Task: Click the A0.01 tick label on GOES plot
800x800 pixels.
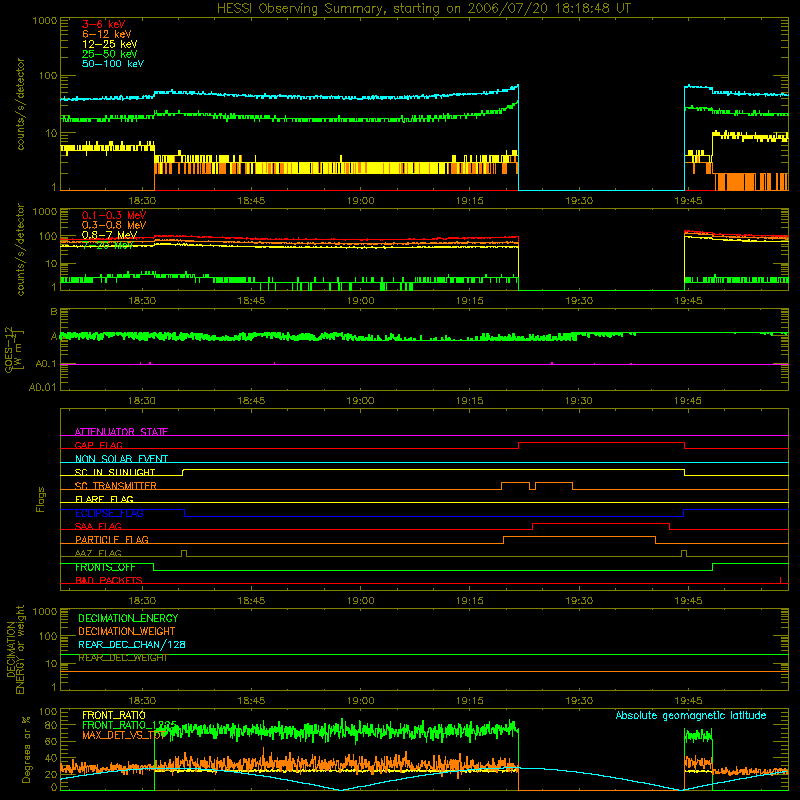Action: pyautogui.click(x=43, y=387)
